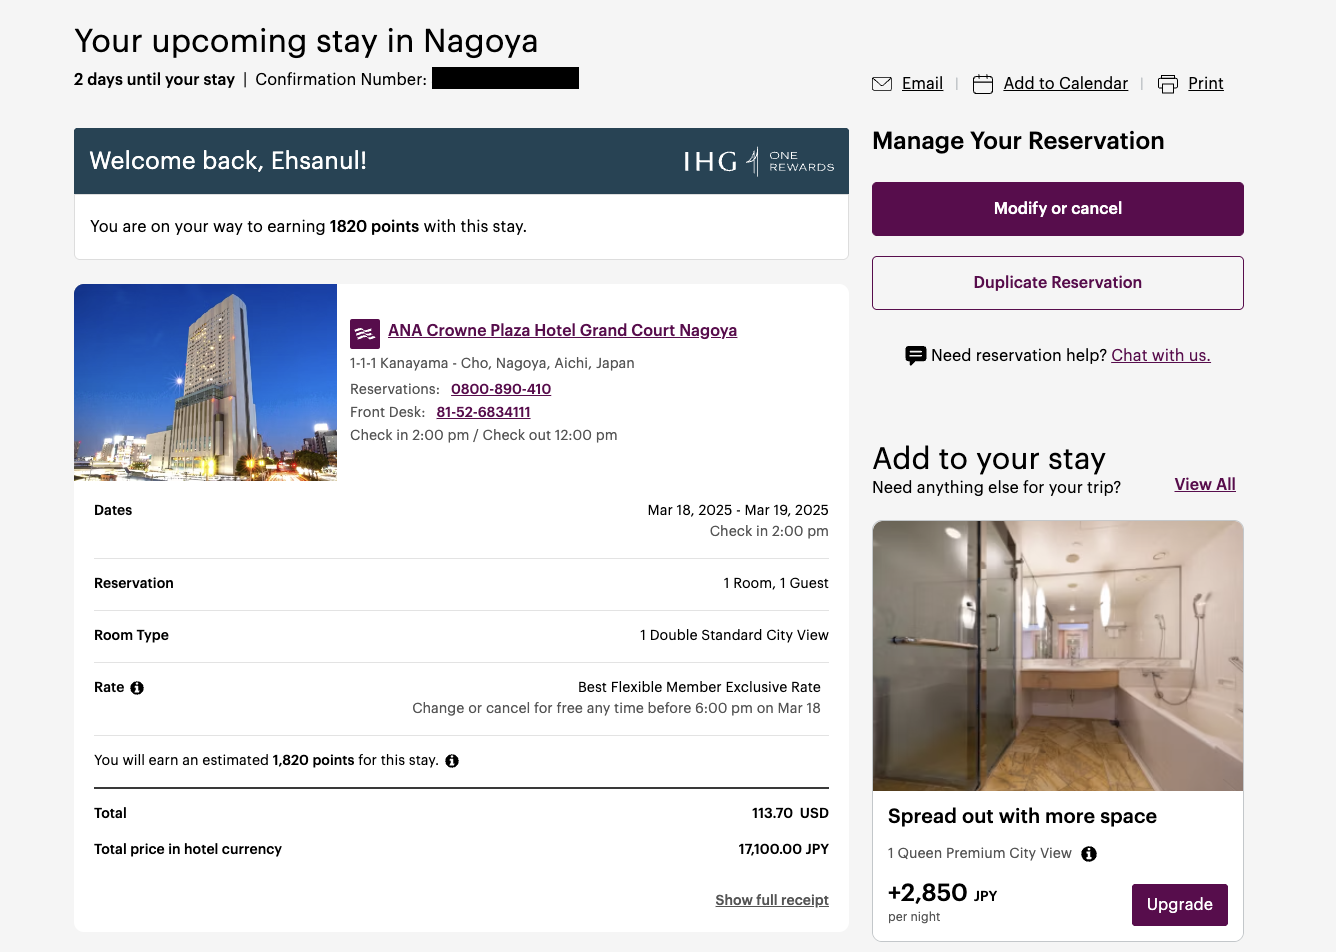Click the IHG One Rewards logo
Viewport: 1336px width, 952px height.
coord(759,161)
